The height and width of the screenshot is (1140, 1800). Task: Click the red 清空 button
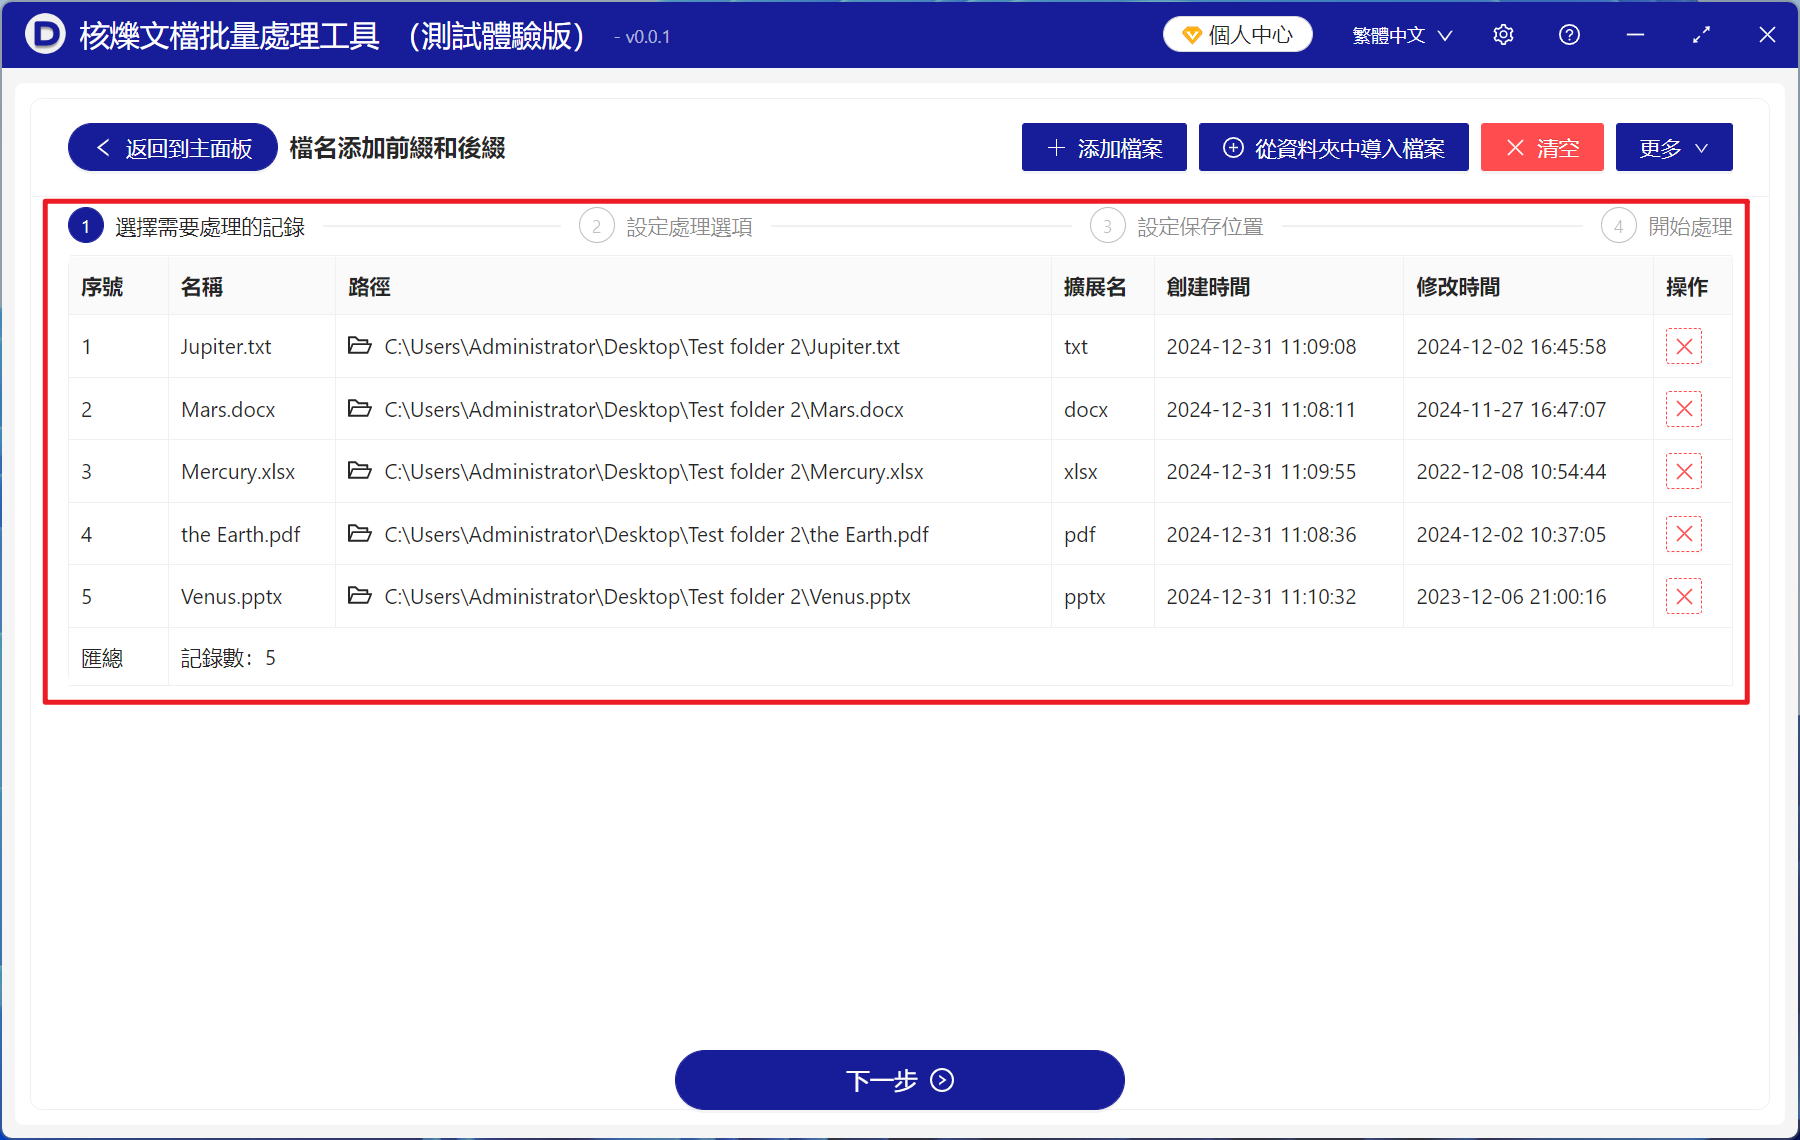(x=1542, y=148)
